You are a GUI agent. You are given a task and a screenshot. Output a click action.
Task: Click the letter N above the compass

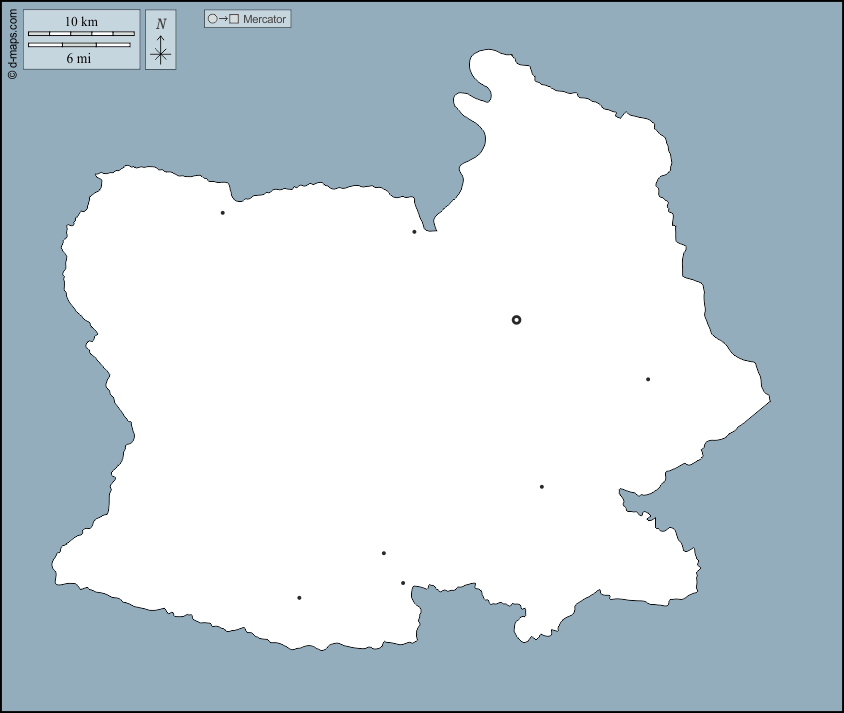click(161, 24)
